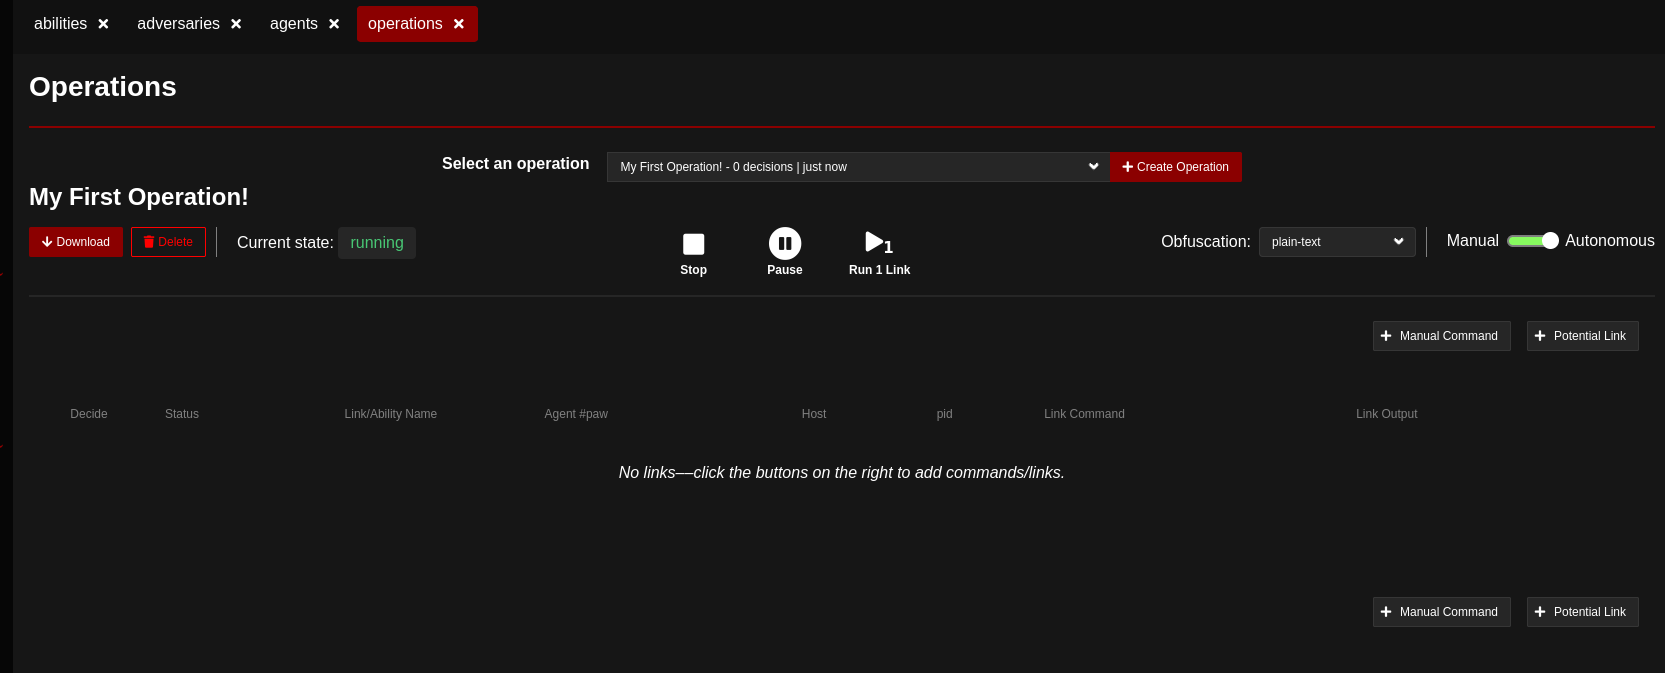Image resolution: width=1665 pixels, height=673 pixels.
Task: Click the Autonomous mode label
Action: coord(1609,241)
